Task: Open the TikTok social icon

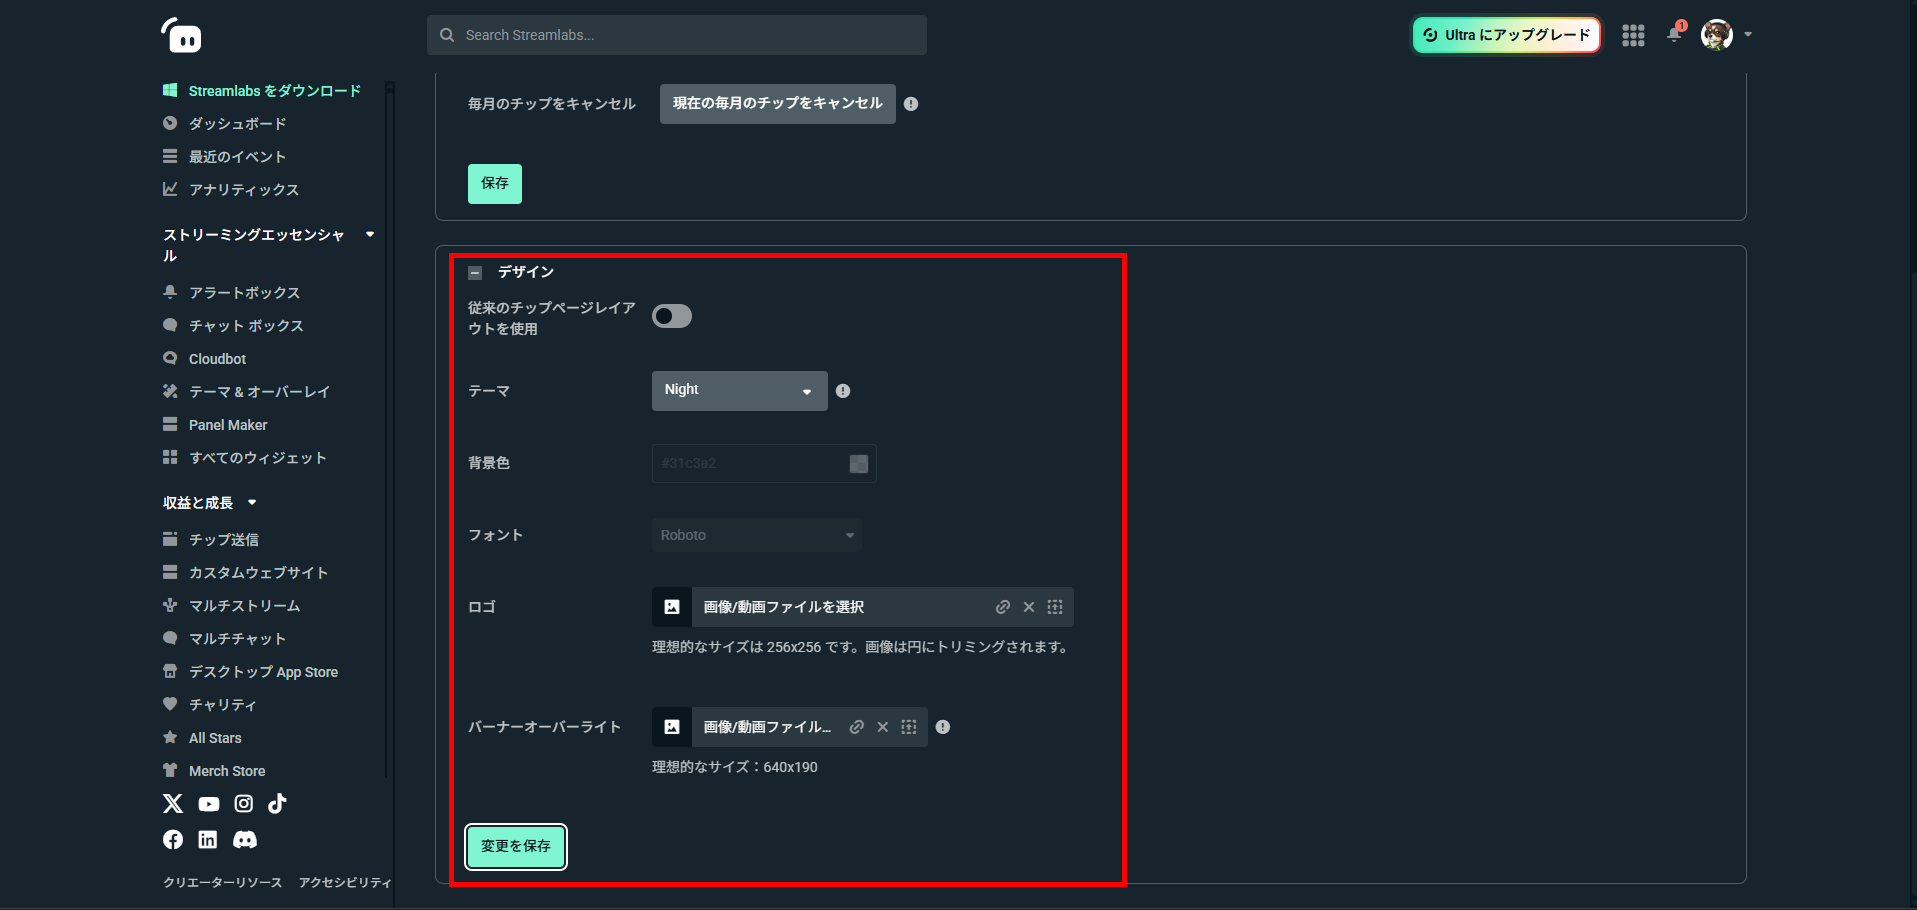Action: [278, 804]
